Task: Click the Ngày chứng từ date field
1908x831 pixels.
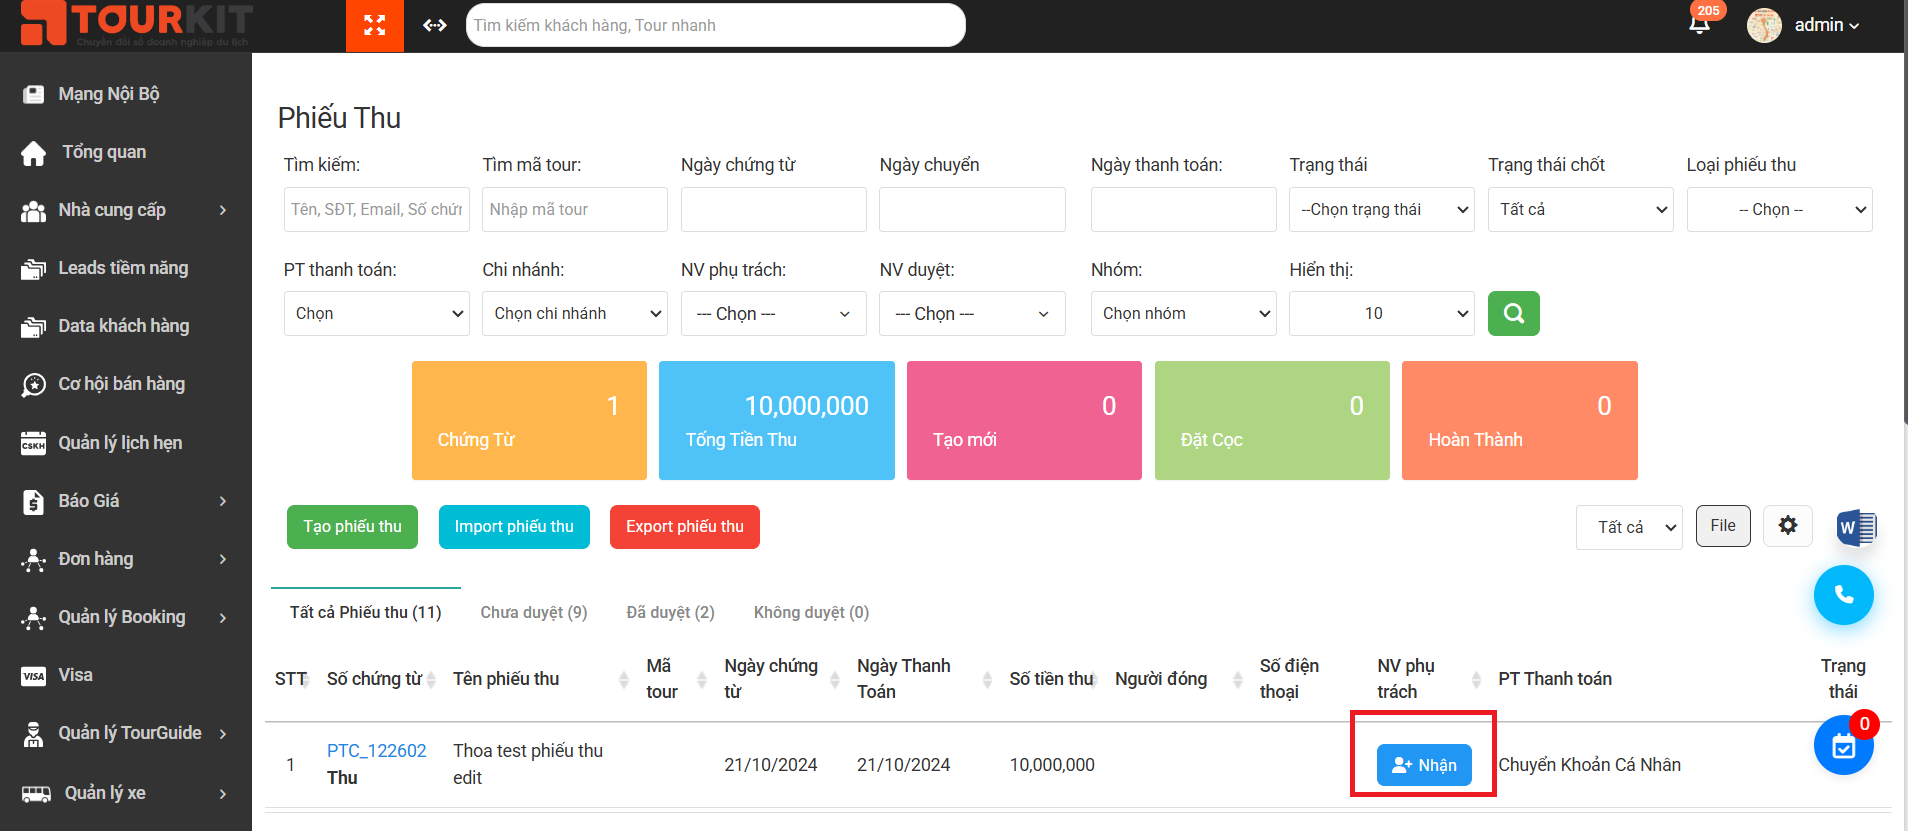Action: click(774, 210)
